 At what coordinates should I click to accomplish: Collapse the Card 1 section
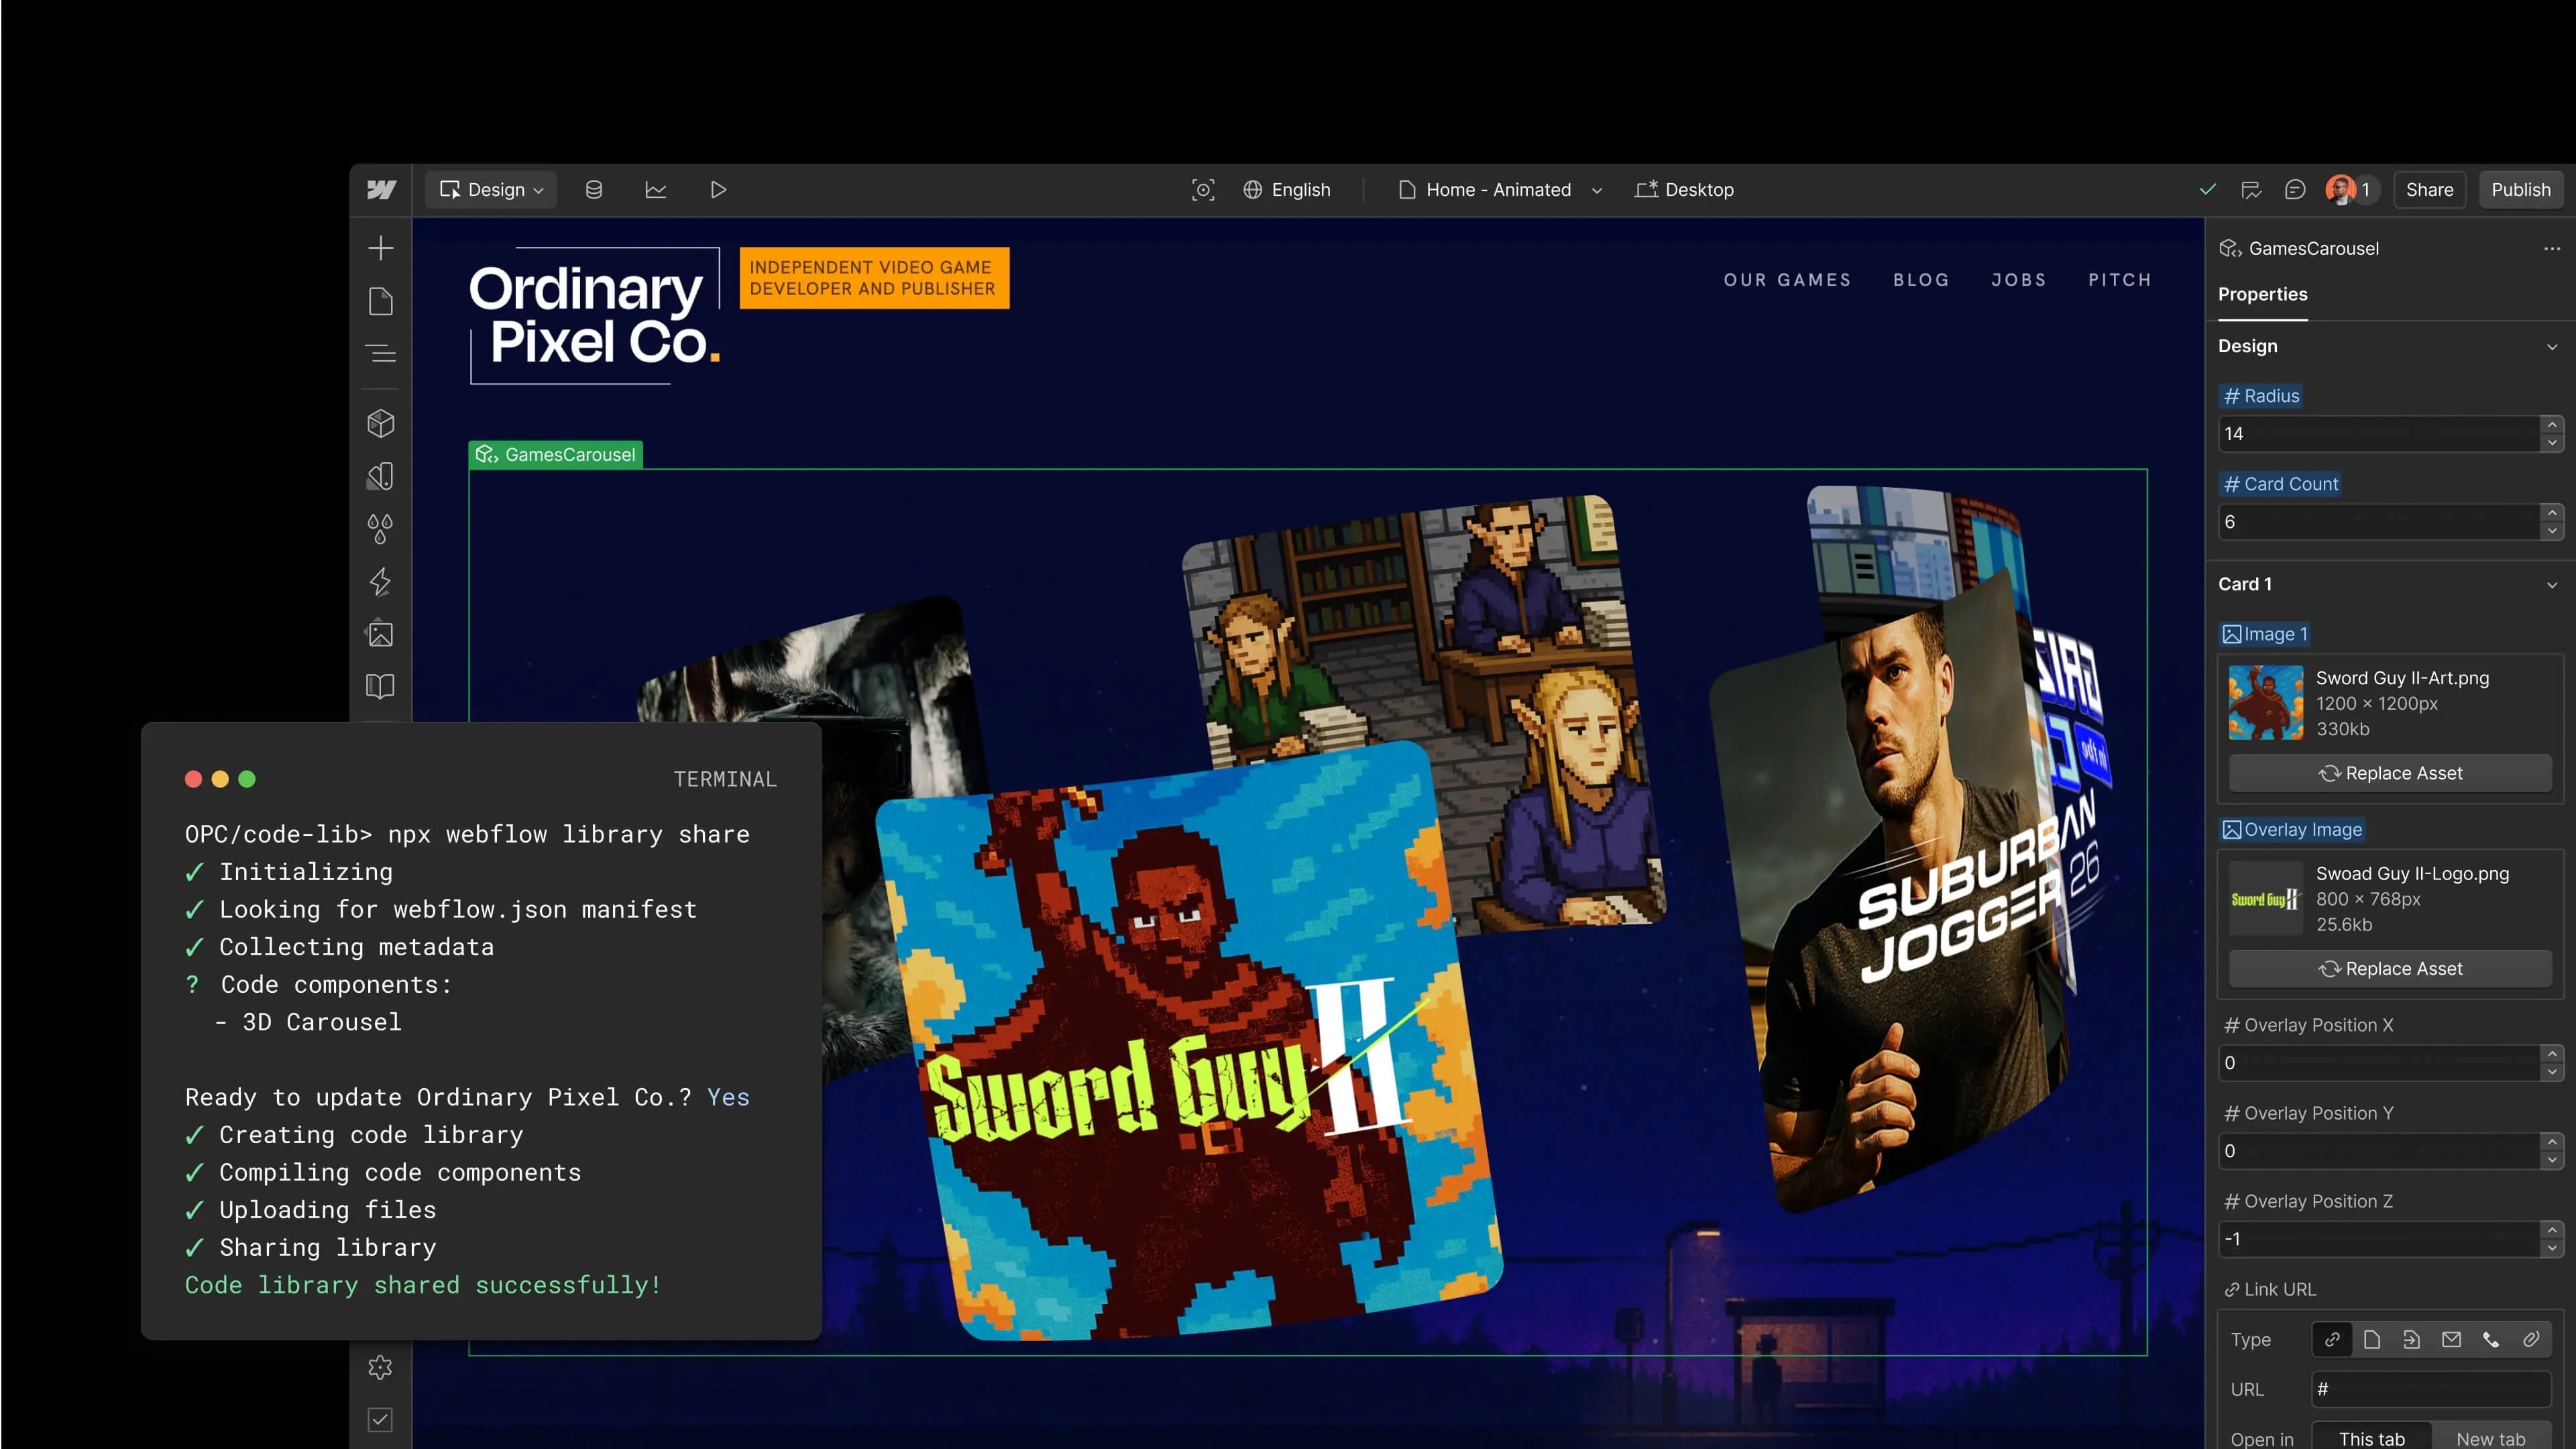(x=2551, y=585)
